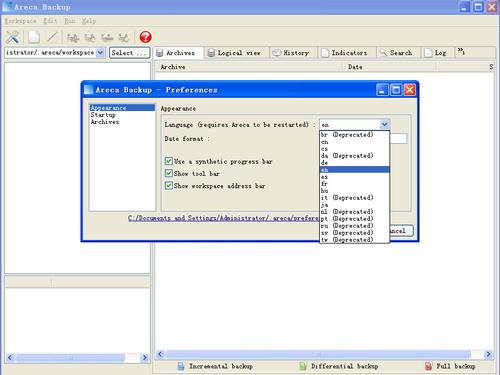The width and height of the screenshot is (500, 375).
Task: Click the Archive column header
Action: click(250, 67)
